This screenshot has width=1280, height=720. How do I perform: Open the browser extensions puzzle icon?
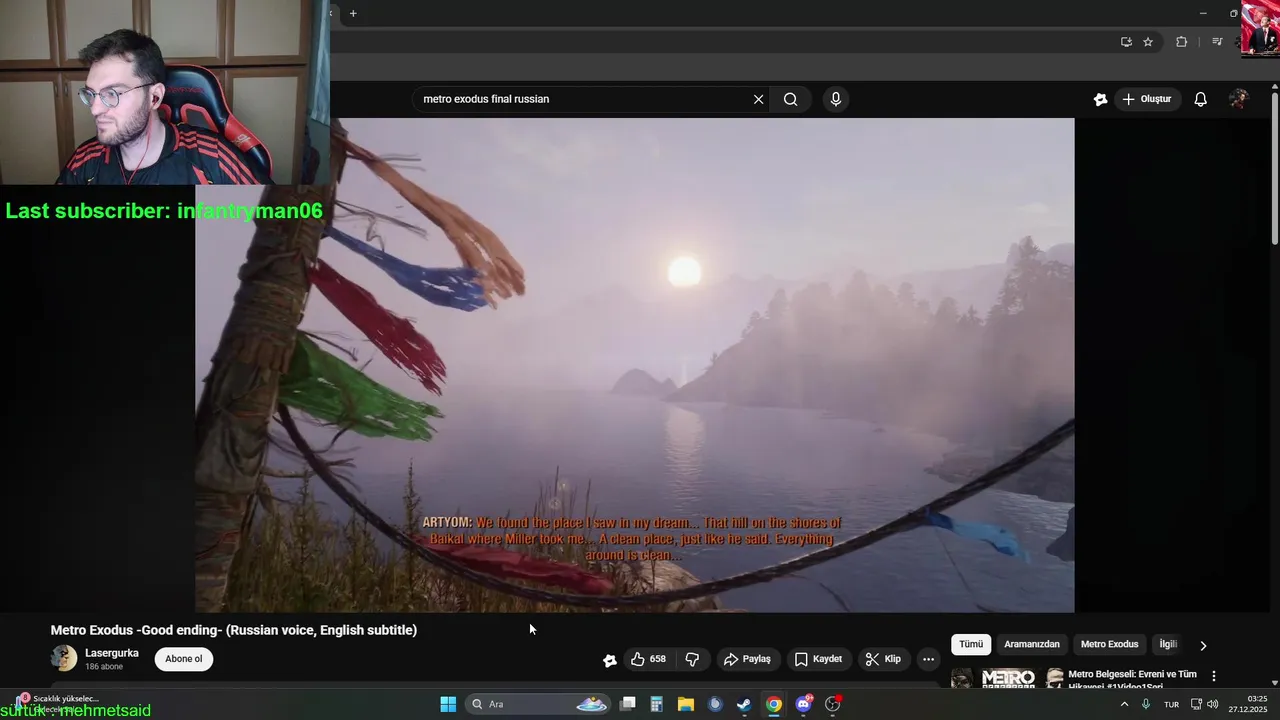1182,42
